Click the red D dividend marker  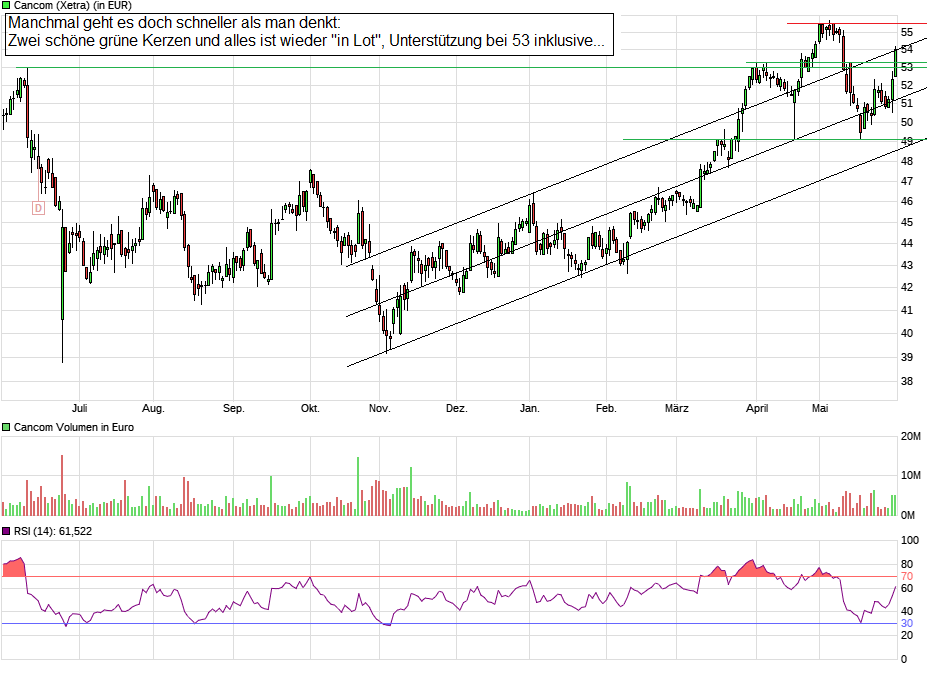(x=38, y=208)
